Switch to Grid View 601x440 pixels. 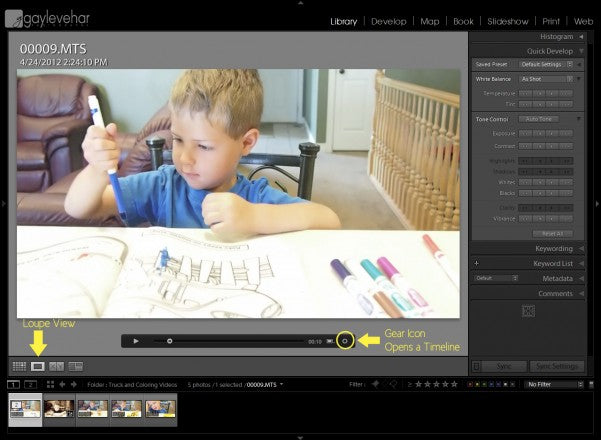click(x=19, y=367)
